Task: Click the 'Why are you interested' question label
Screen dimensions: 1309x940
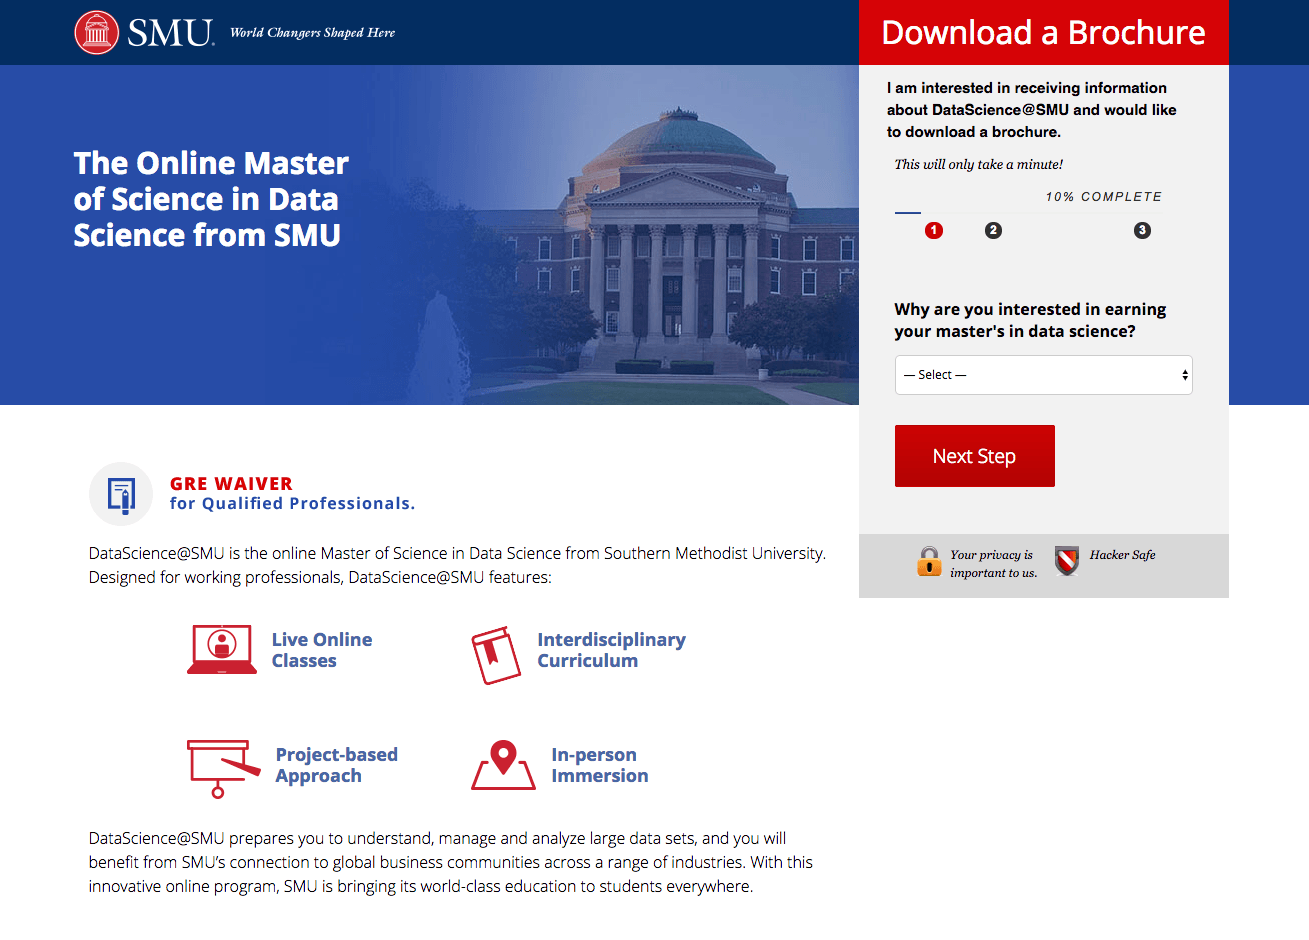Action: (1030, 320)
